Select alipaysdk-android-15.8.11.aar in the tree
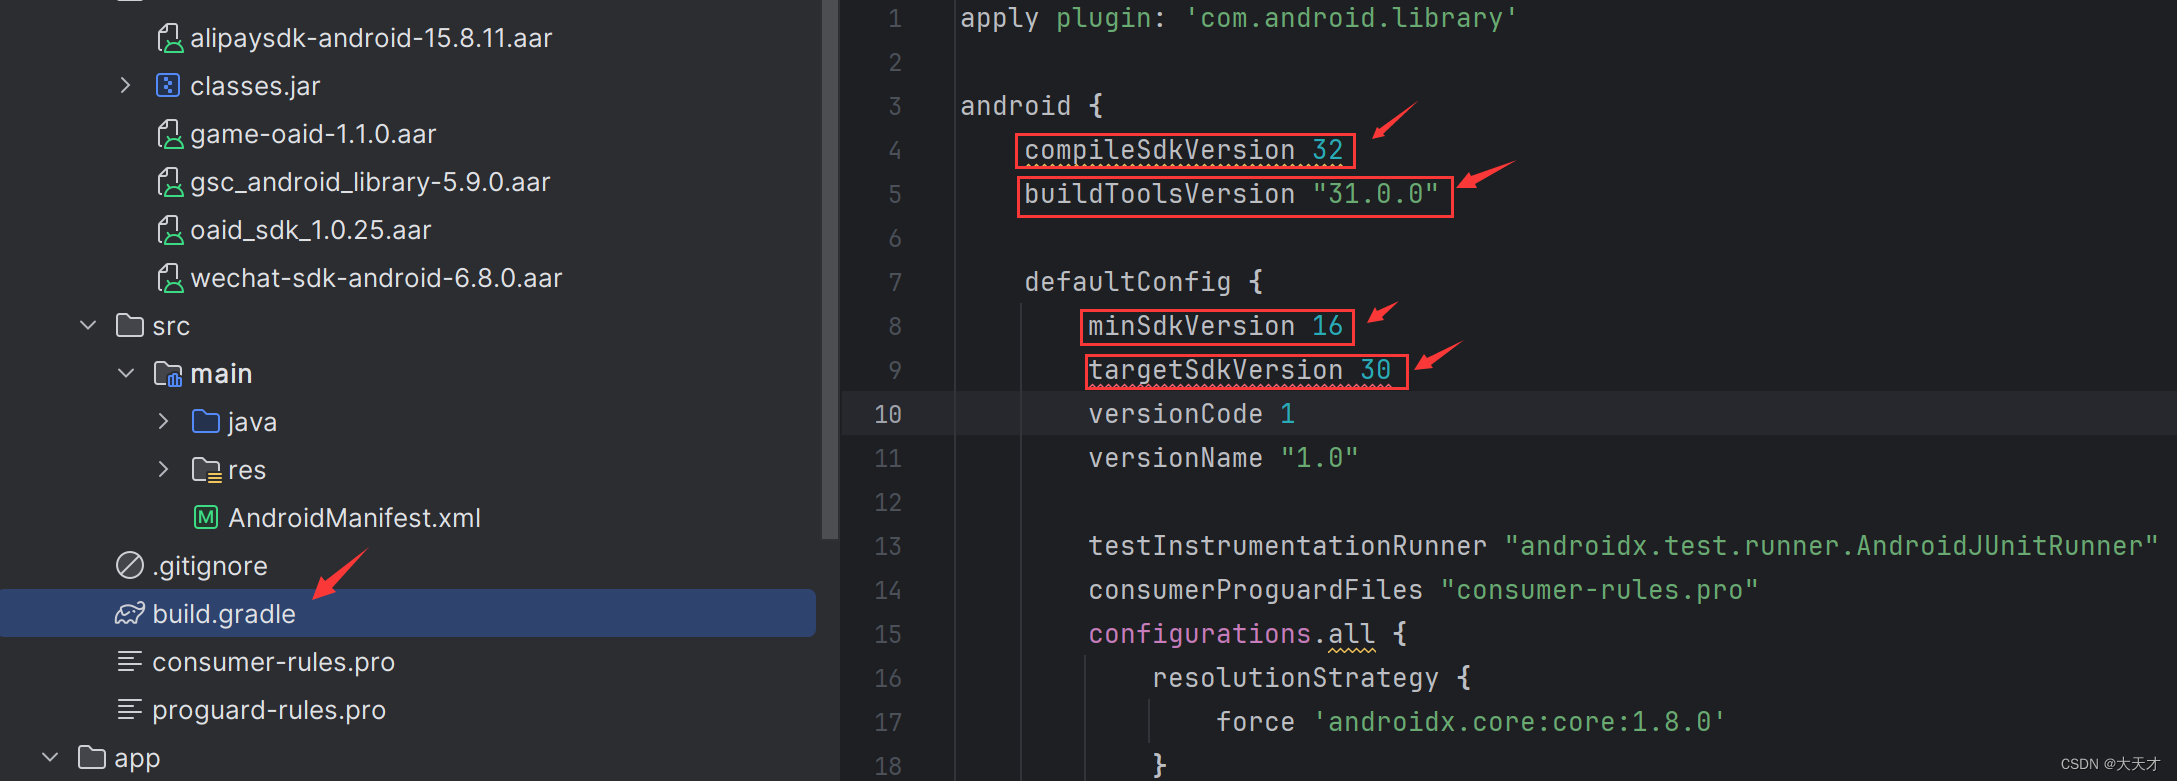2177x781 pixels. pyautogui.click(x=371, y=38)
